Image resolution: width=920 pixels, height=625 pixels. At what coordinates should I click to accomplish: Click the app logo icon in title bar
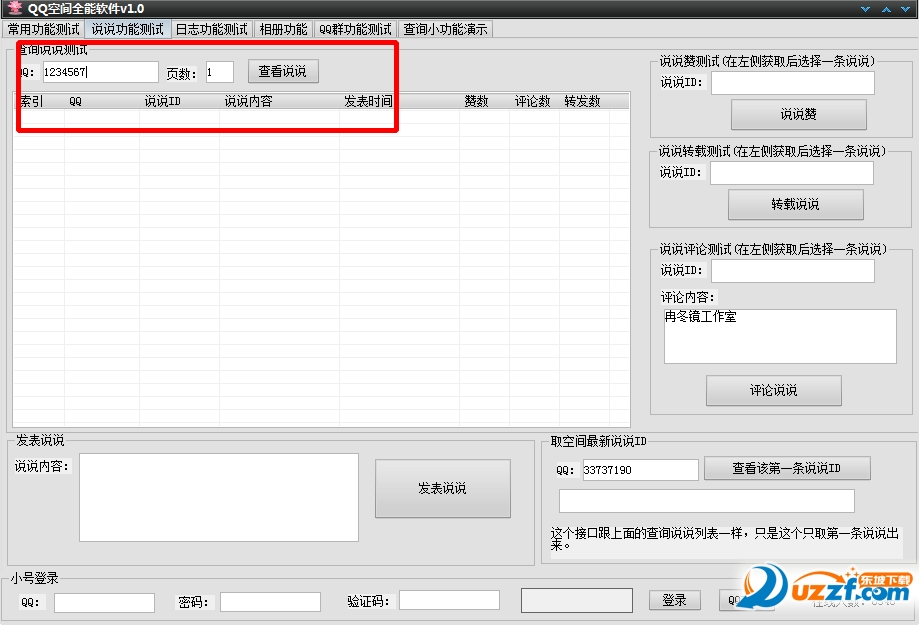pos(15,8)
